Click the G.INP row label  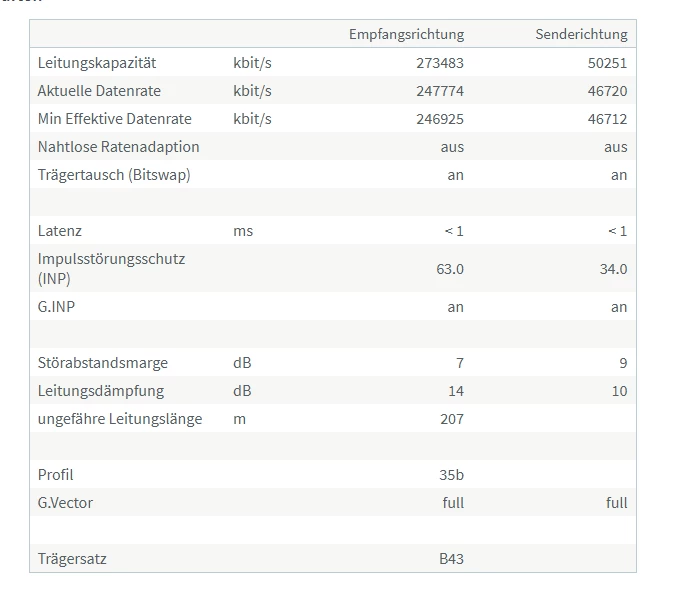click(x=56, y=307)
